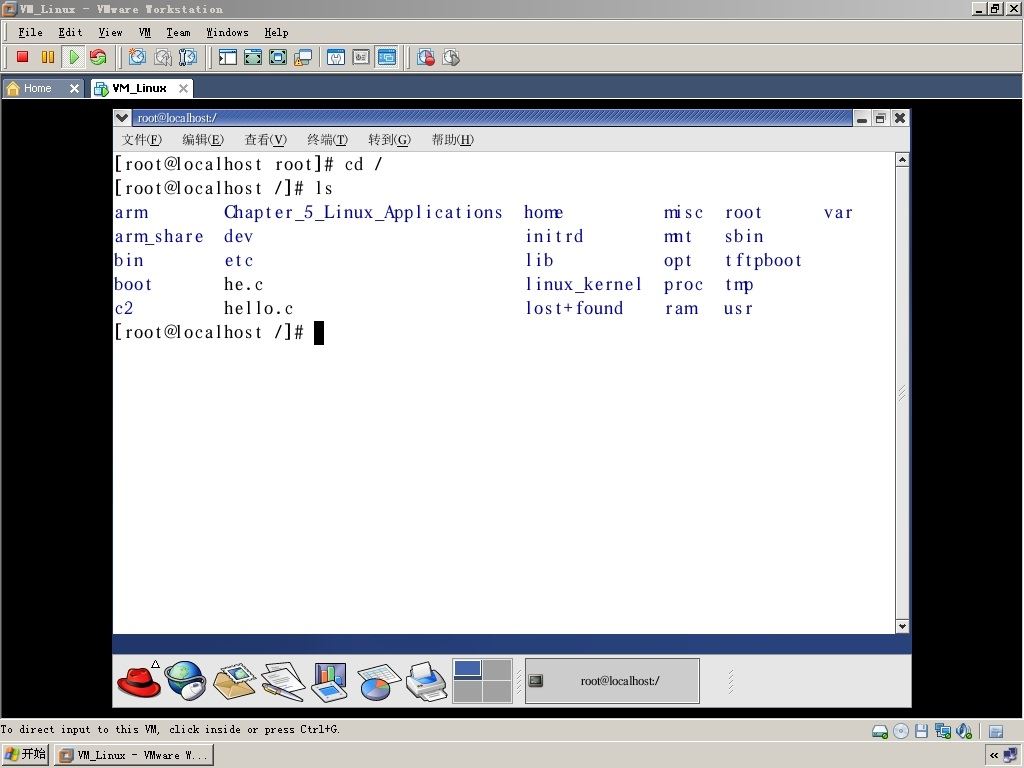Open the Team menu

tap(178, 32)
